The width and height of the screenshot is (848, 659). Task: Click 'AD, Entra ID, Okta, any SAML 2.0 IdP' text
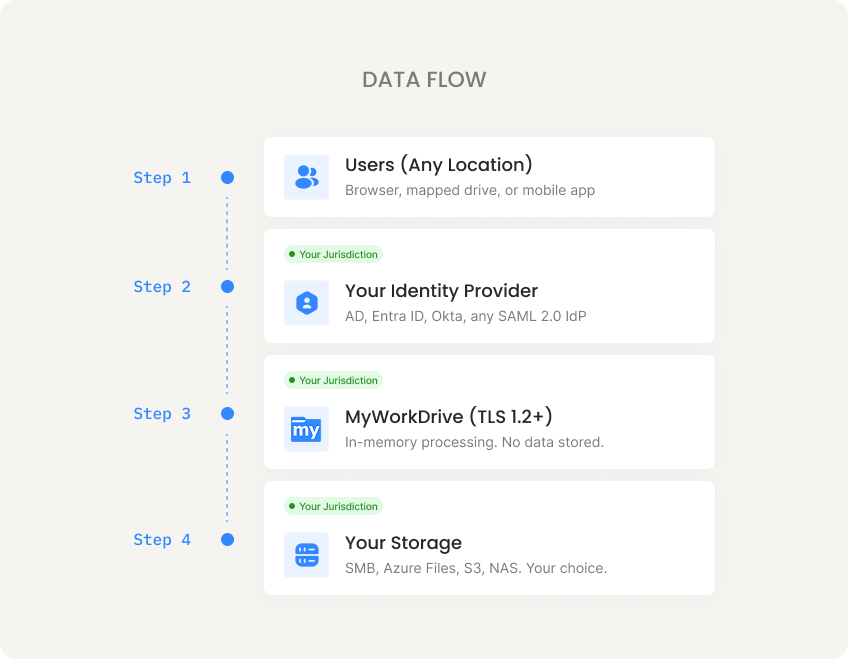tap(466, 316)
